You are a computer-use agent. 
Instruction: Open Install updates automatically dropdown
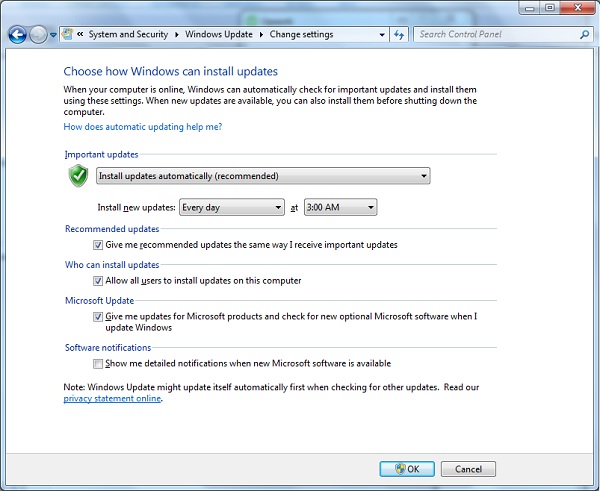263,176
